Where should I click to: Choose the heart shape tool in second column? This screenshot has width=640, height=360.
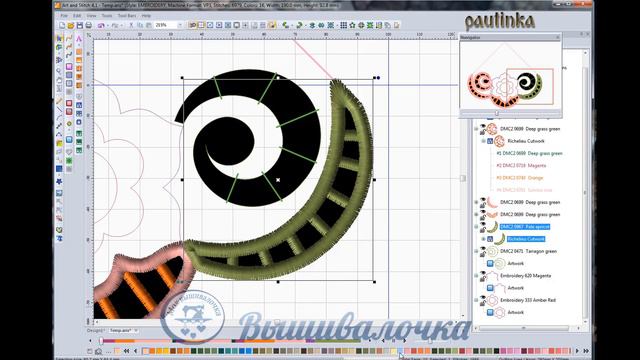tap(69, 152)
